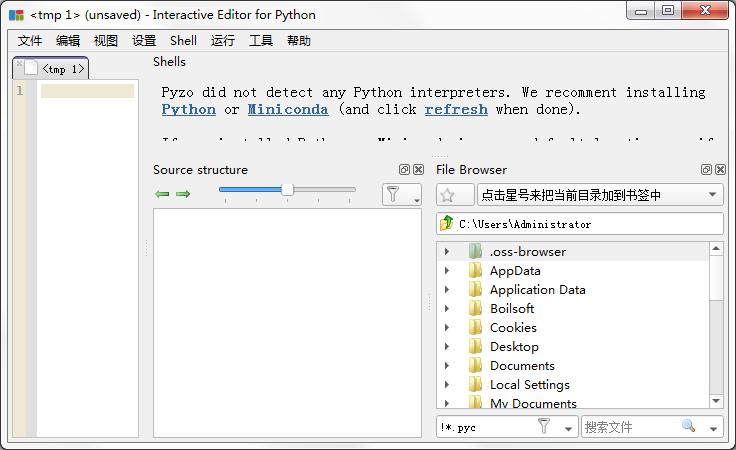
Task: Select the Desktop folder in the file tree
Action: pos(513,347)
